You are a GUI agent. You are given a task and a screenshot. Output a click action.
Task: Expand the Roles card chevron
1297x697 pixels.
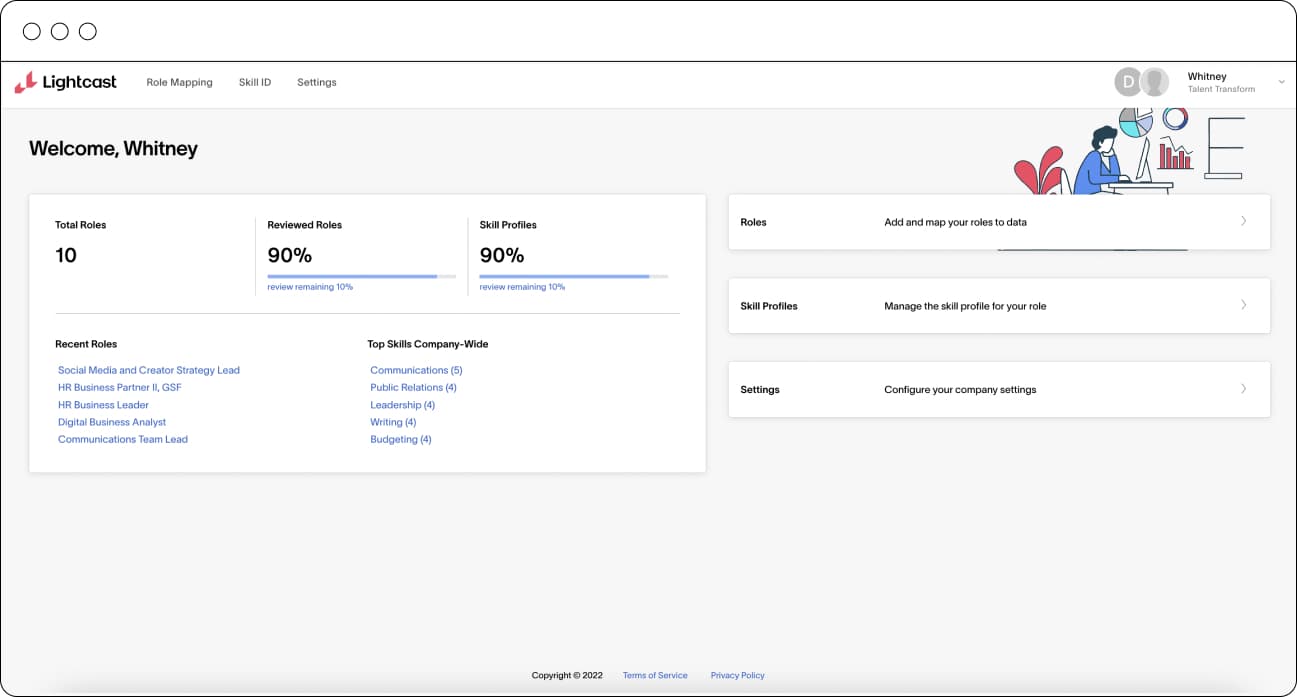pos(1243,221)
